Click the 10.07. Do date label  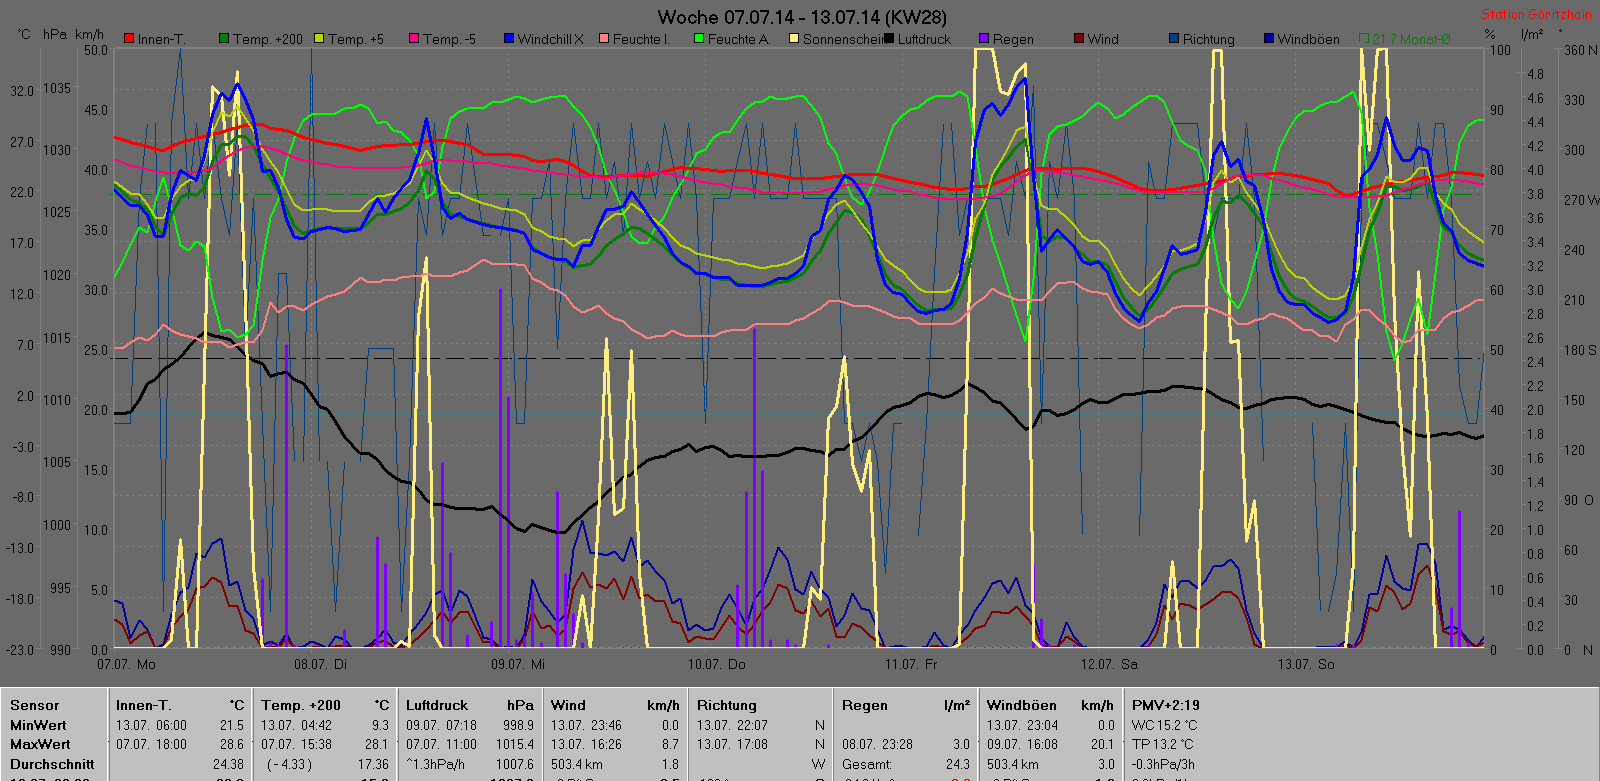pos(717,664)
